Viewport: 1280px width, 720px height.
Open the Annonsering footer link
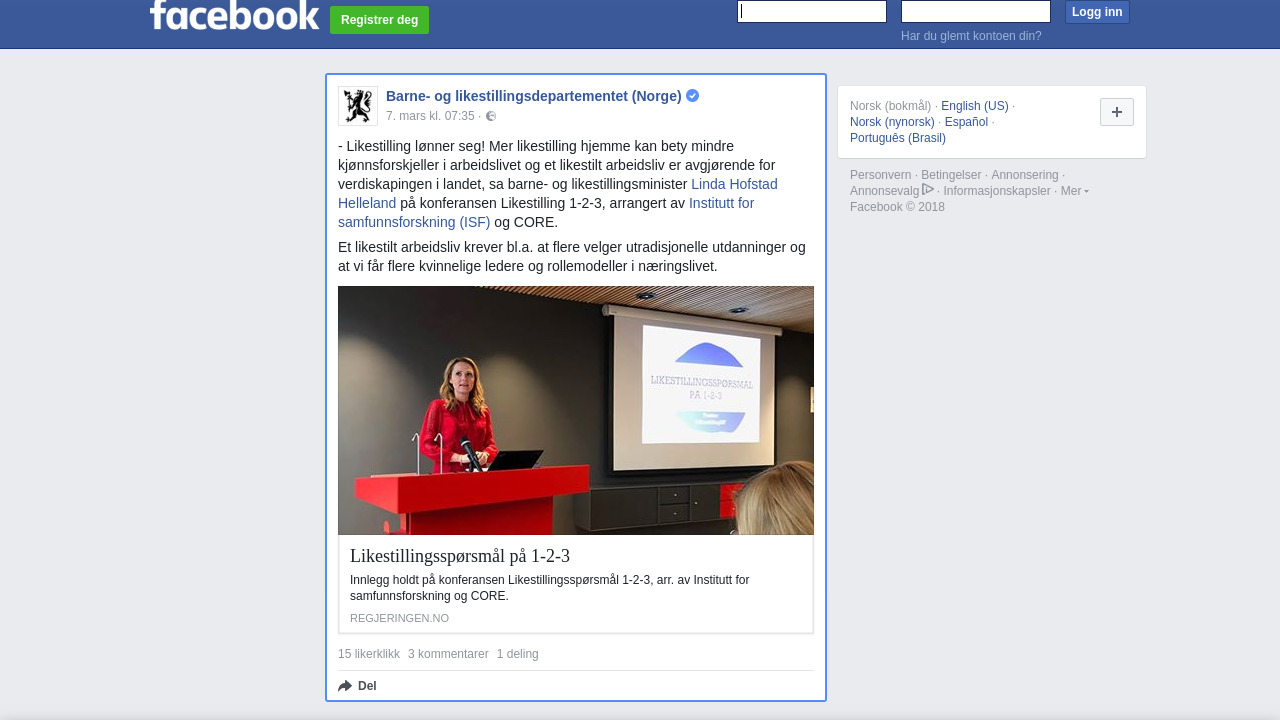pyautogui.click(x=1025, y=175)
